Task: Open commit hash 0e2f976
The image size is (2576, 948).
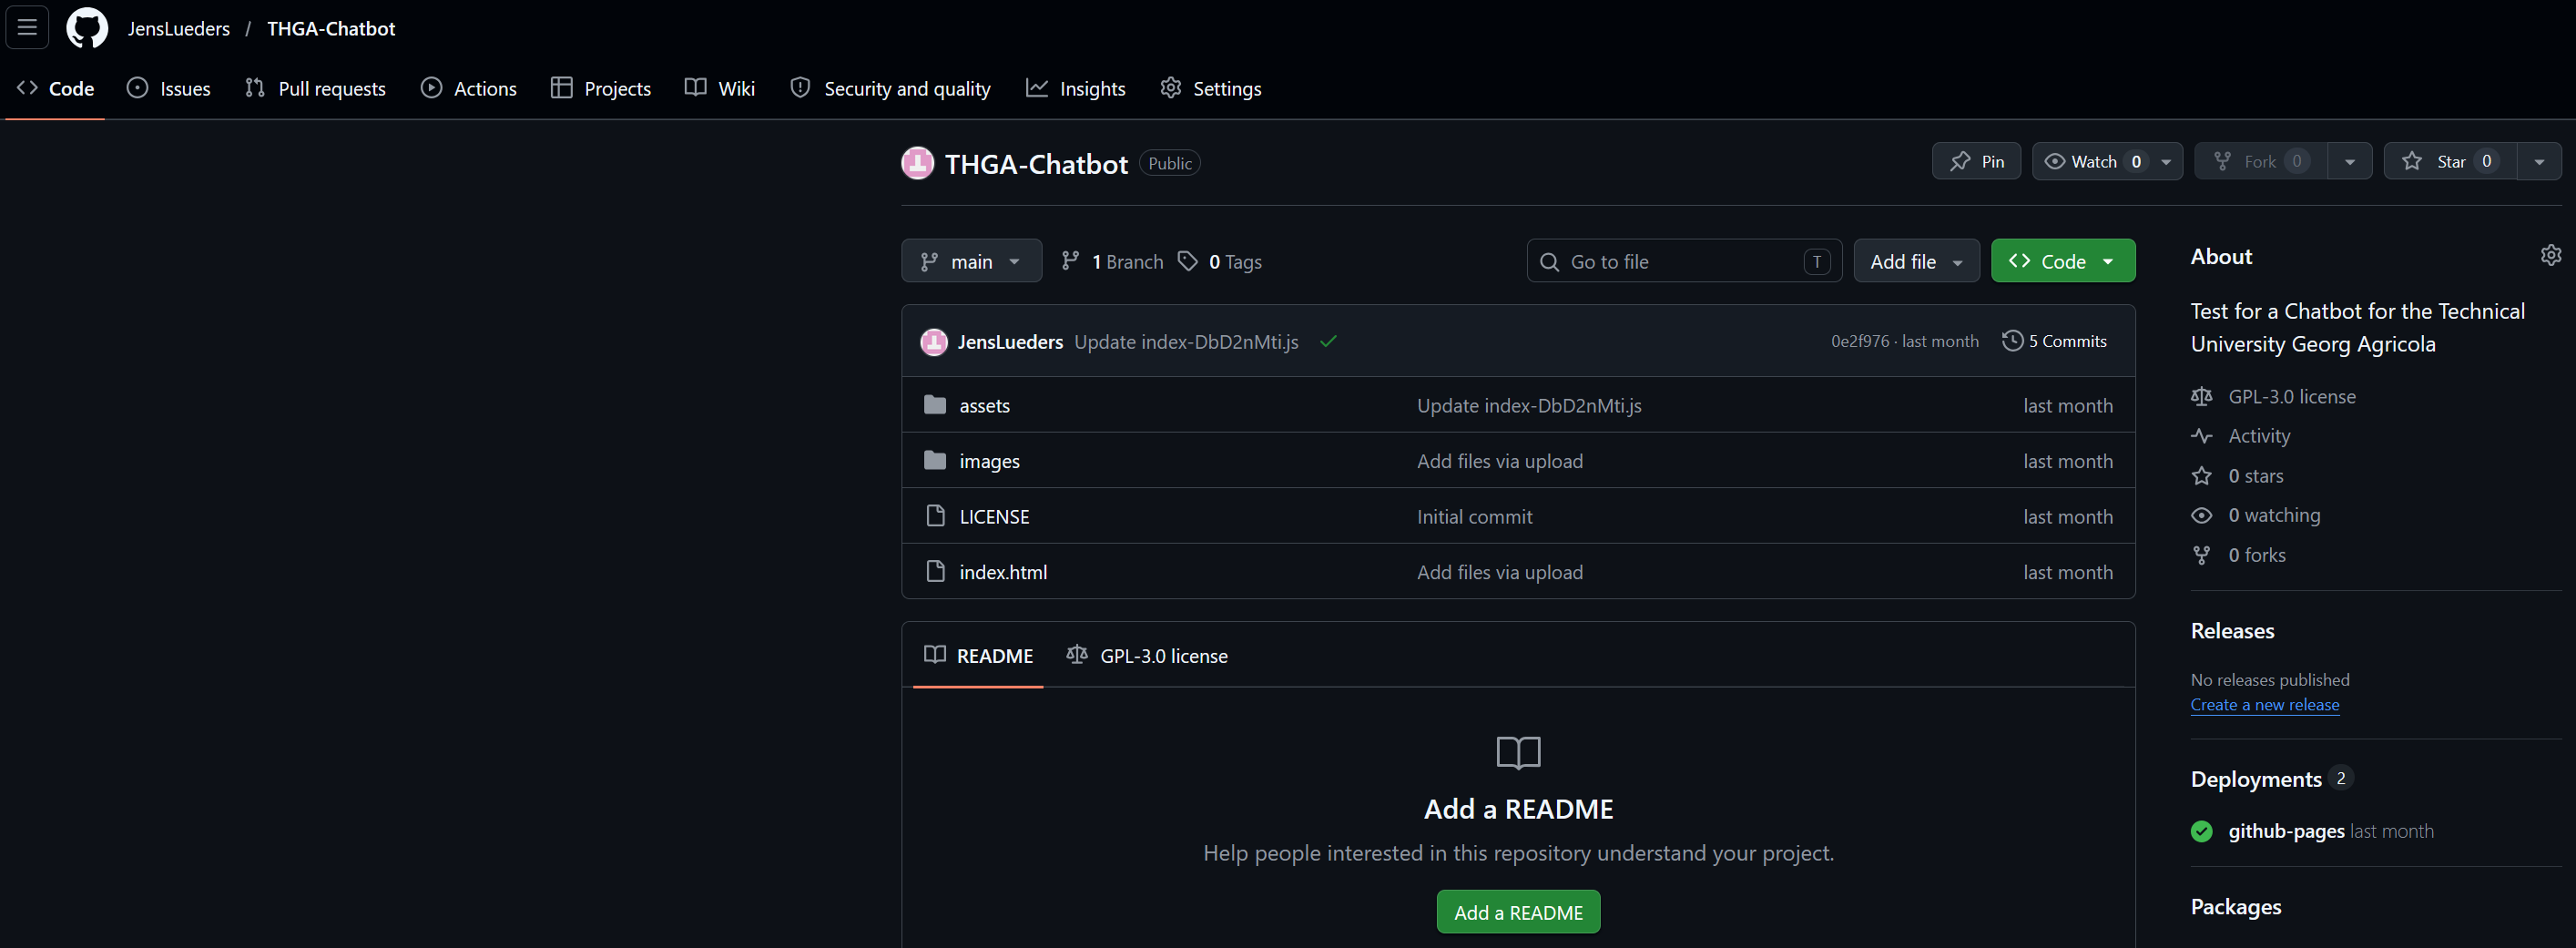Action: [1860, 342]
